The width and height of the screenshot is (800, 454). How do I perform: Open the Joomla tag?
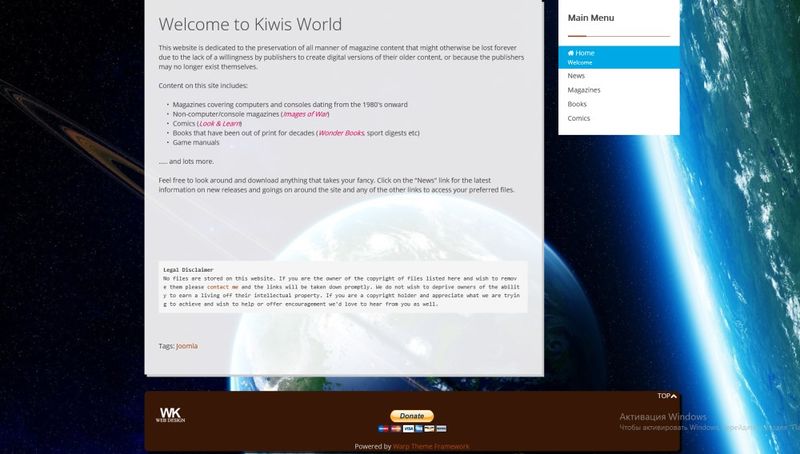pos(187,346)
